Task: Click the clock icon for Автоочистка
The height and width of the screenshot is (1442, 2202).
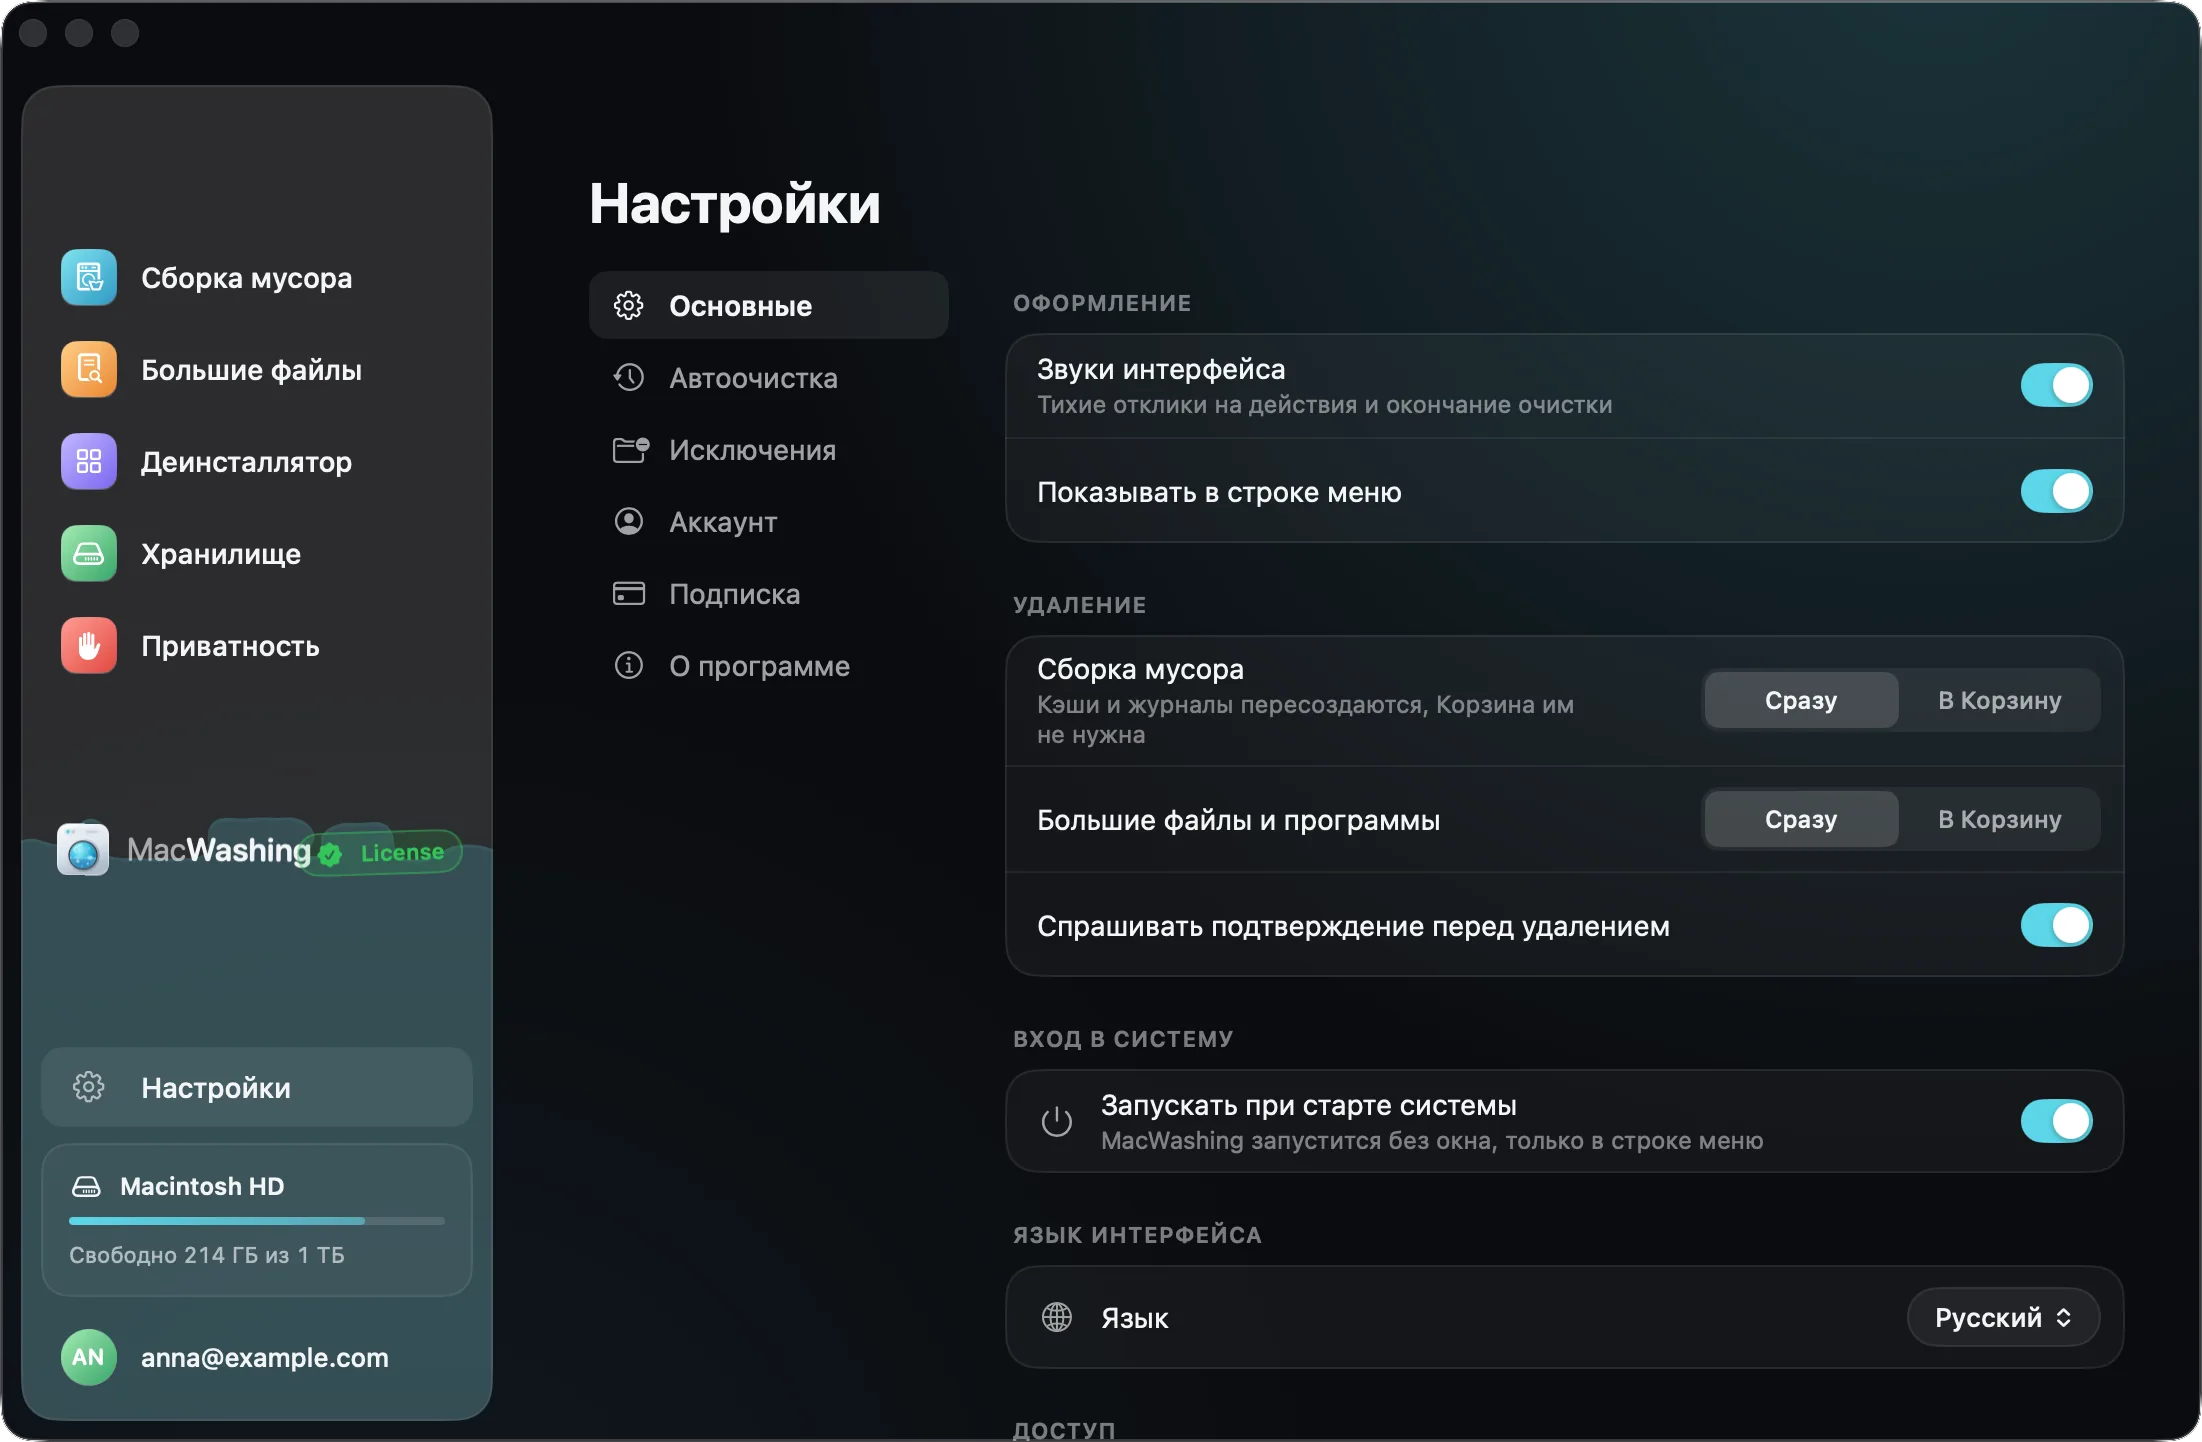Action: [629, 377]
